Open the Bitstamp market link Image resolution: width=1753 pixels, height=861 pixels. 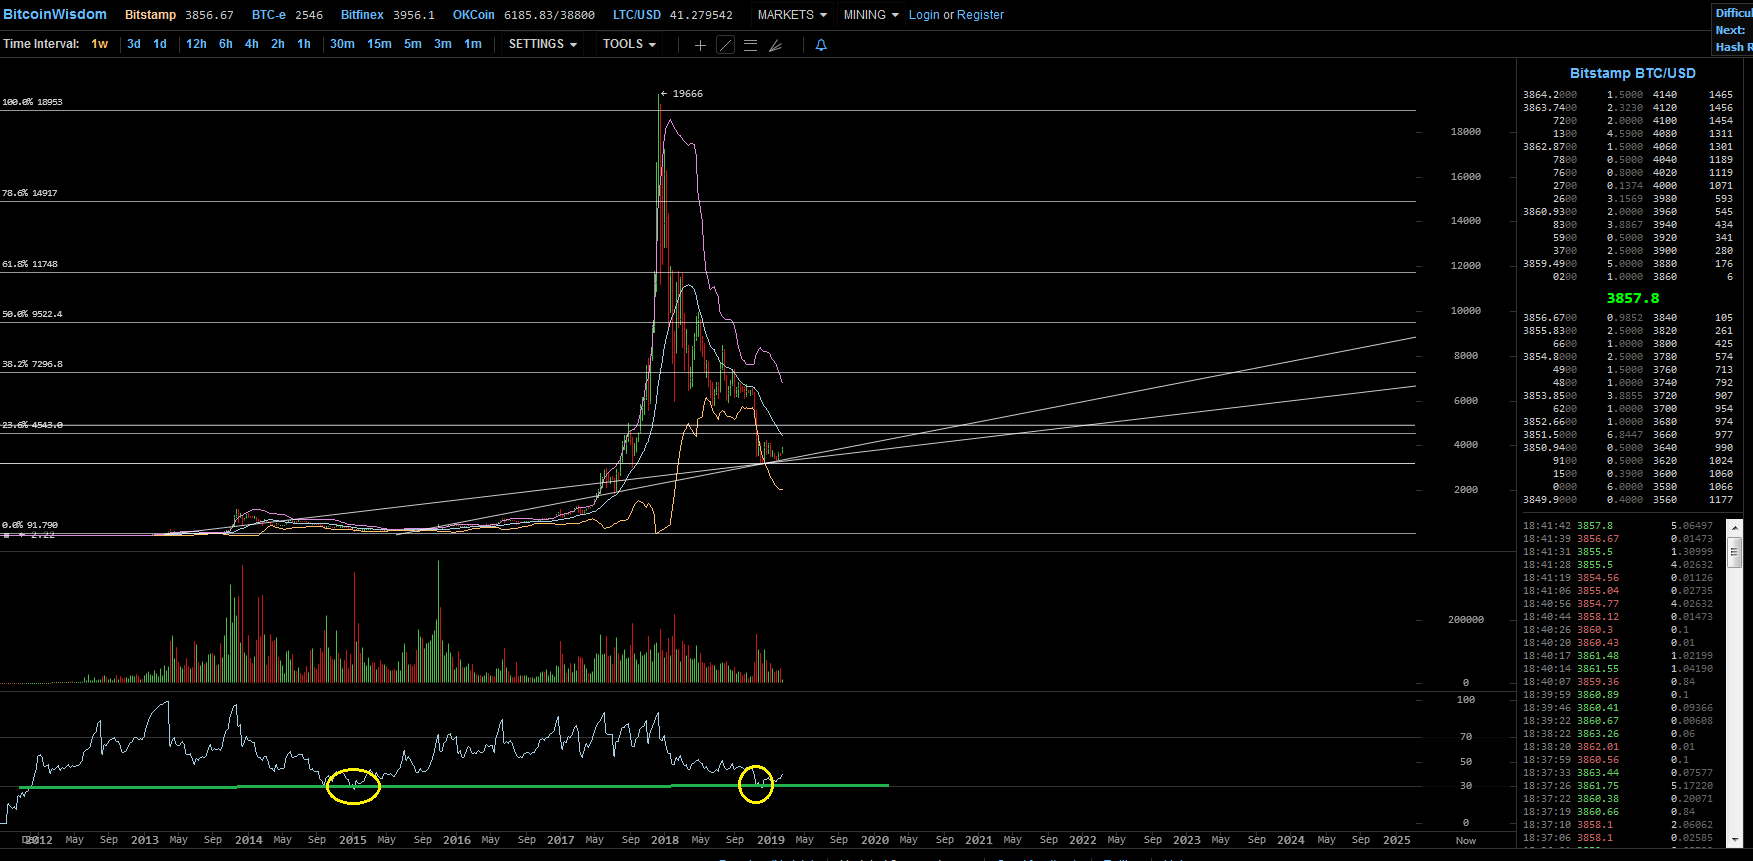point(150,15)
